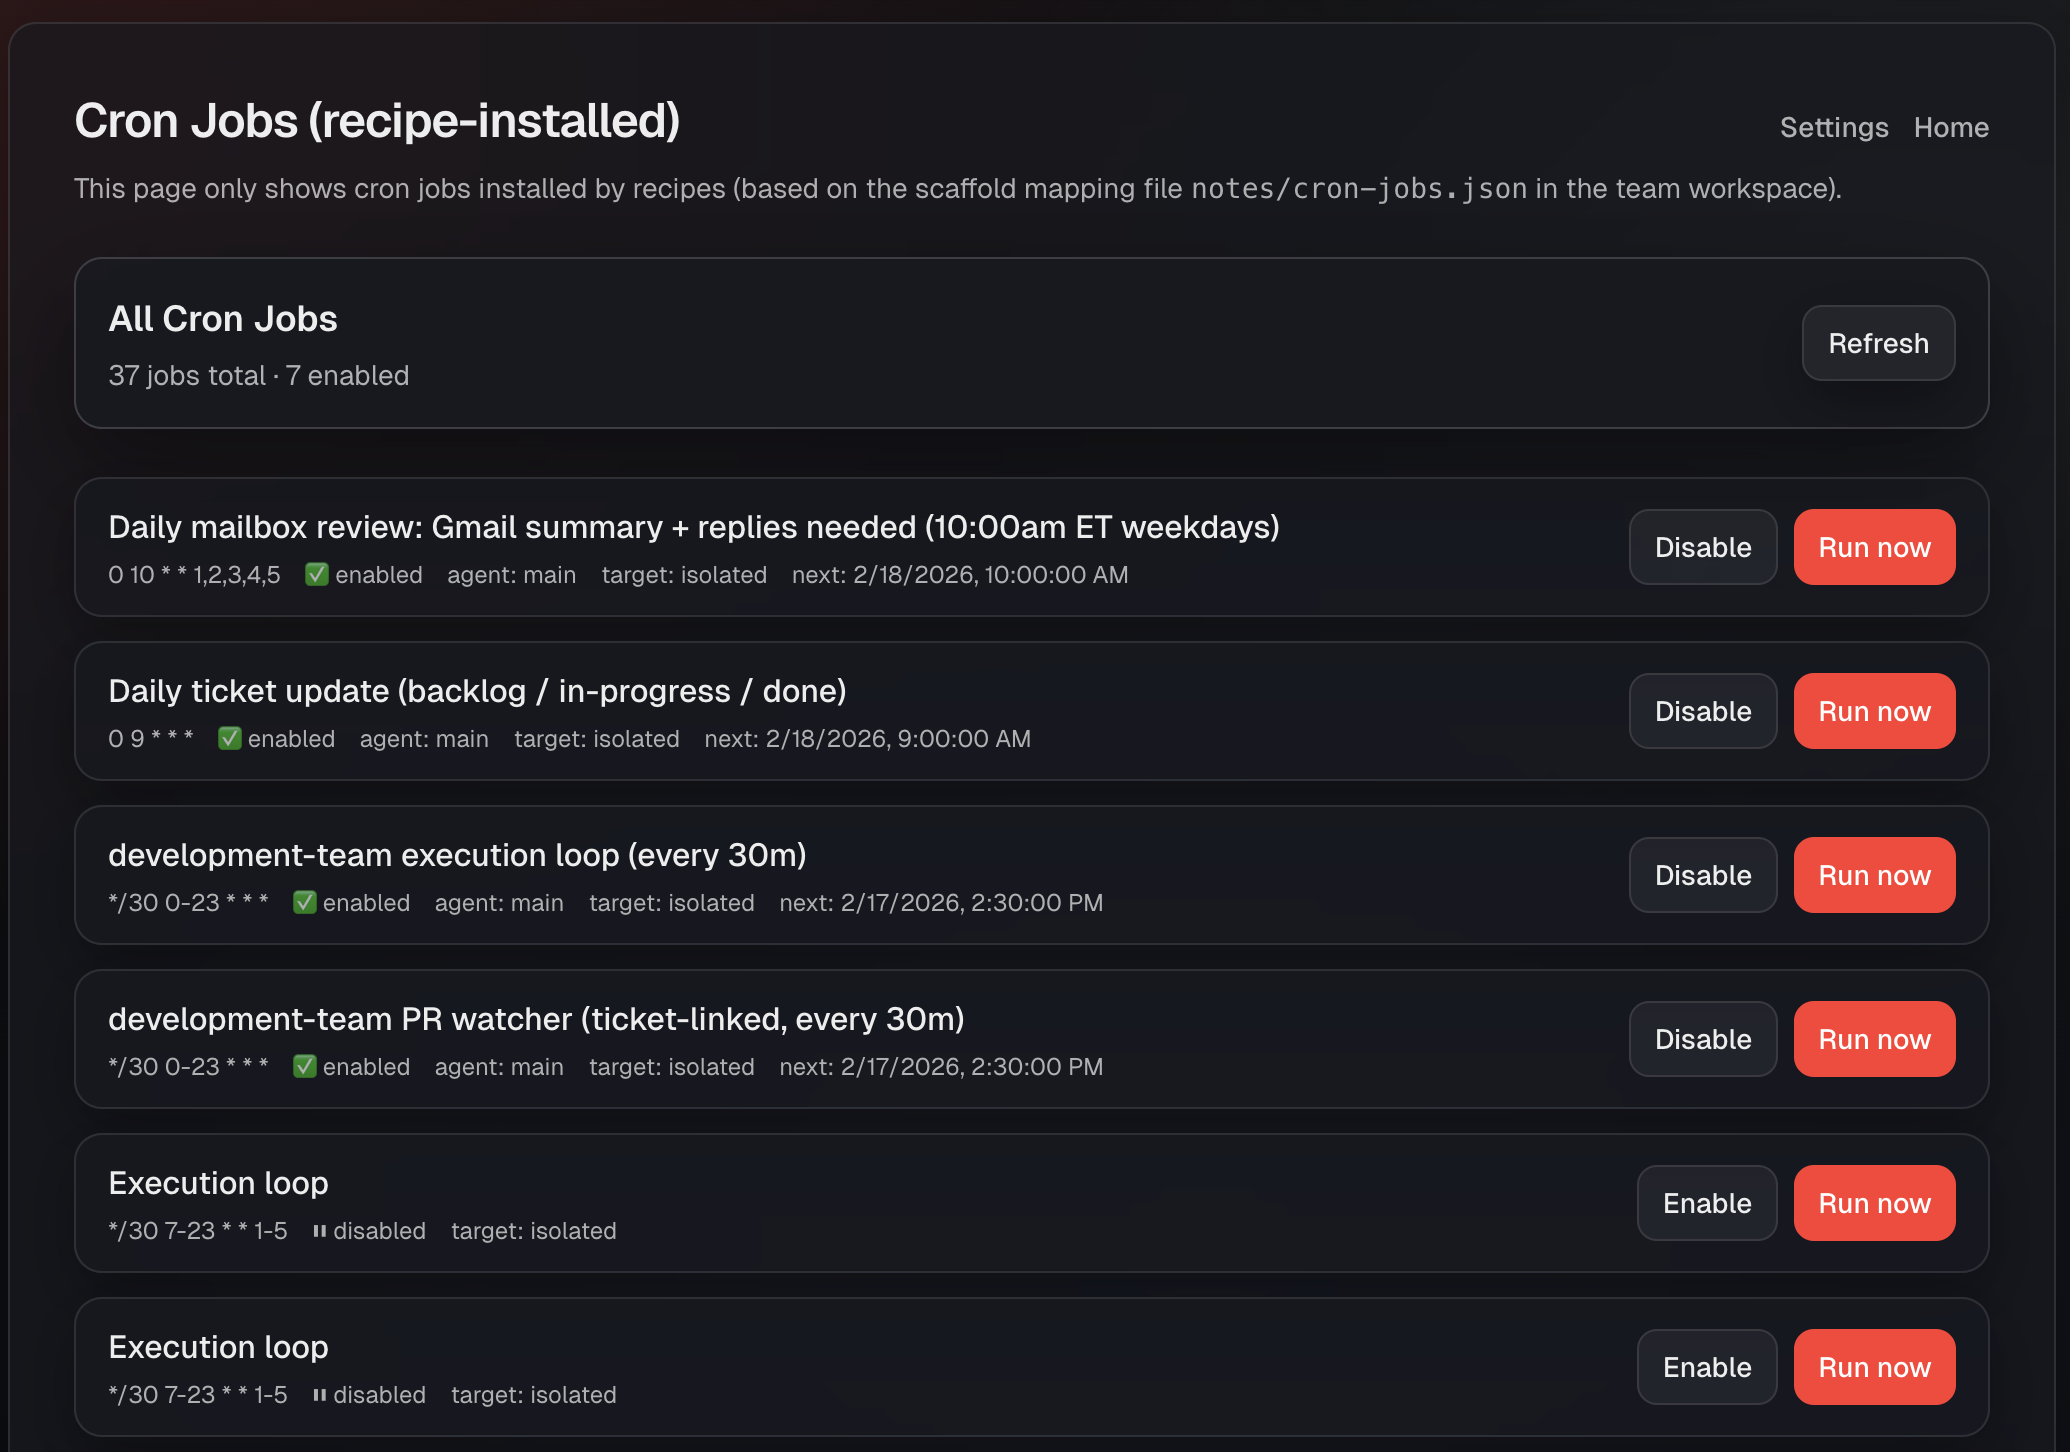Enable the second Execution loop job
Screen dimensions: 2070x1452
(1706, 1367)
